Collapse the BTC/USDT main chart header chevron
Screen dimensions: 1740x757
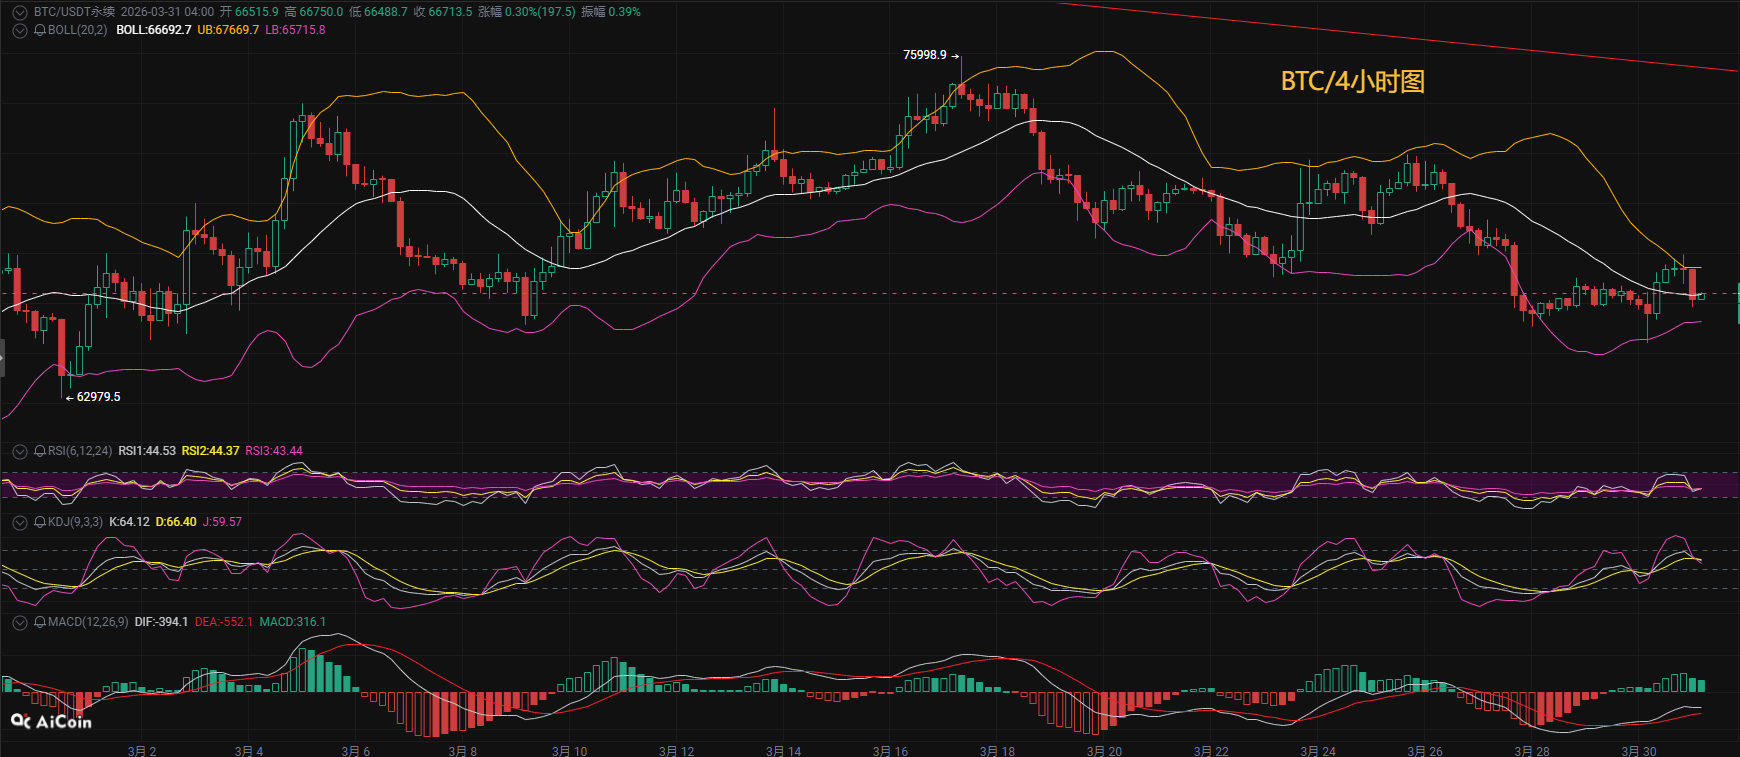coord(19,12)
